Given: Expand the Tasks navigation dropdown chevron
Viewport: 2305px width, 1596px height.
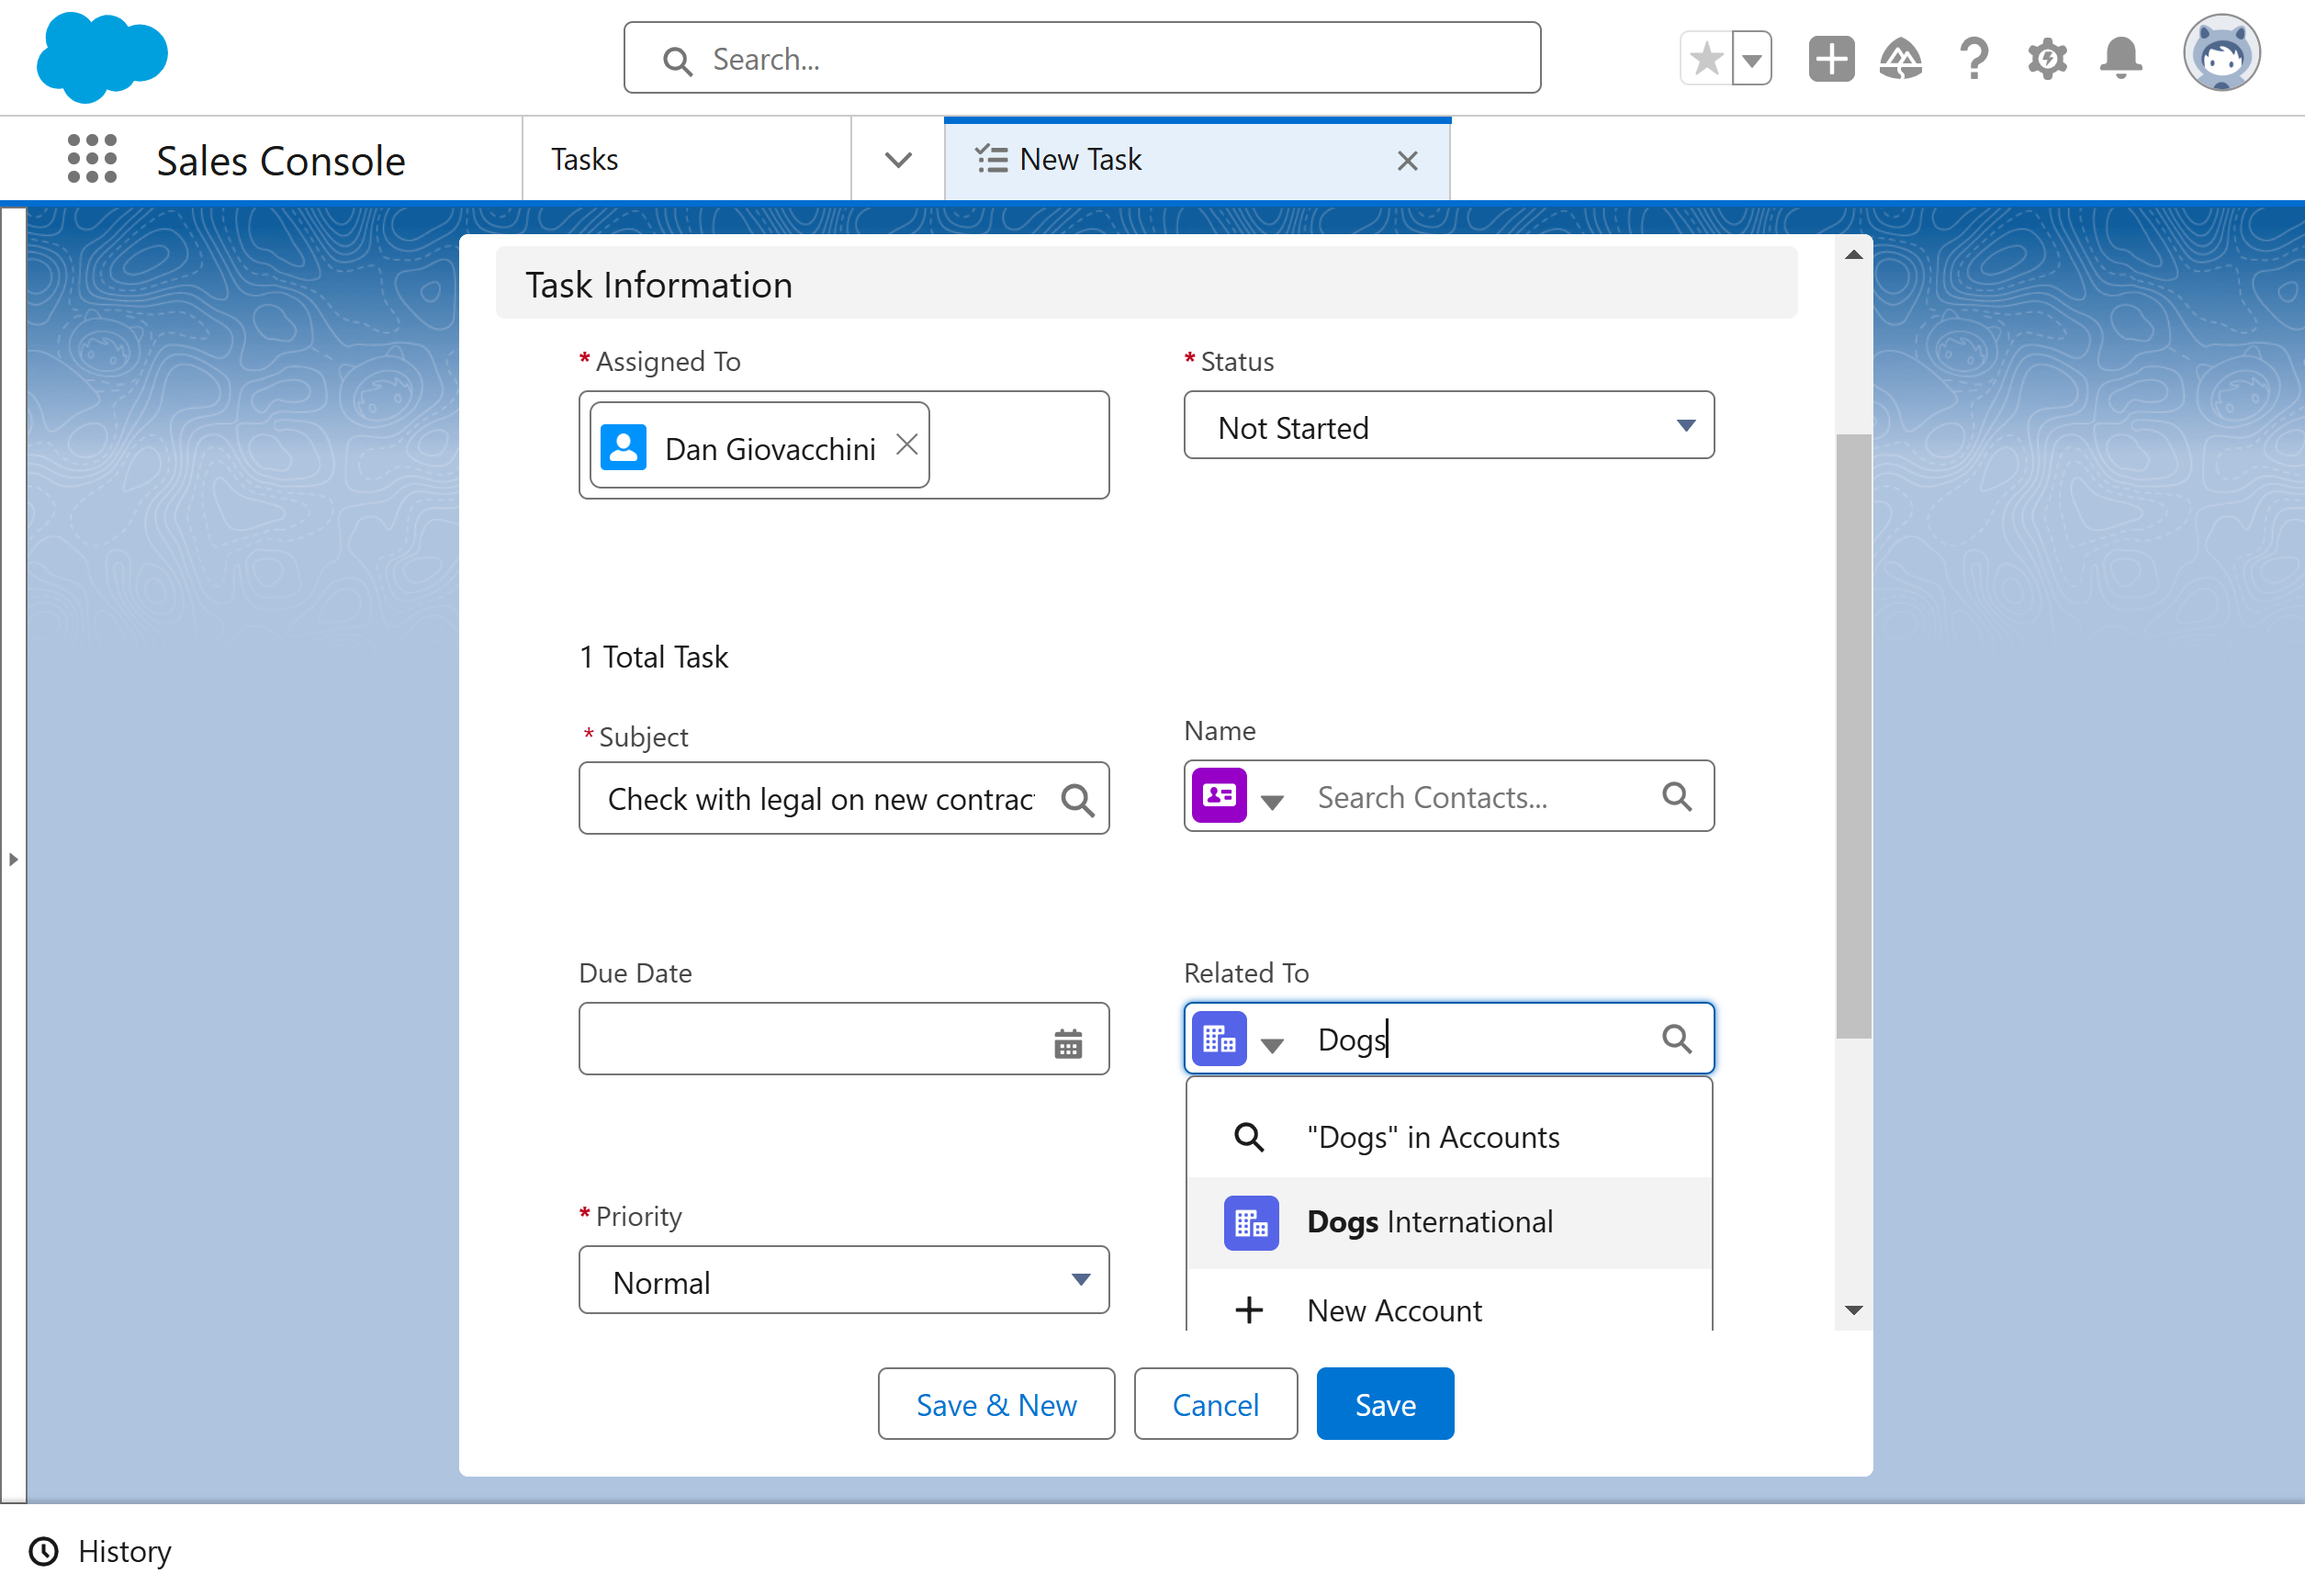Looking at the screenshot, I should pyautogui.click(x=898, y=160).
